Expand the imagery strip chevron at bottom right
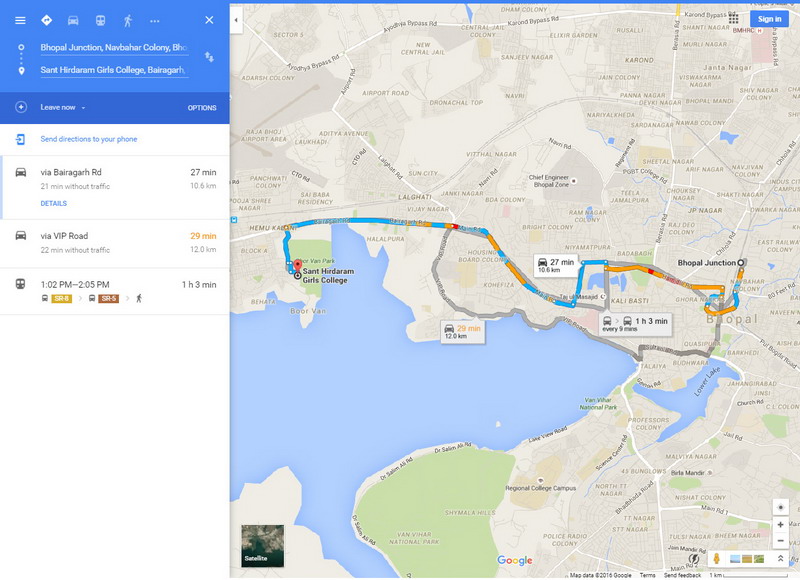This screenshot has height=580, width=800. pyautogui.click(x=780, y=559)
